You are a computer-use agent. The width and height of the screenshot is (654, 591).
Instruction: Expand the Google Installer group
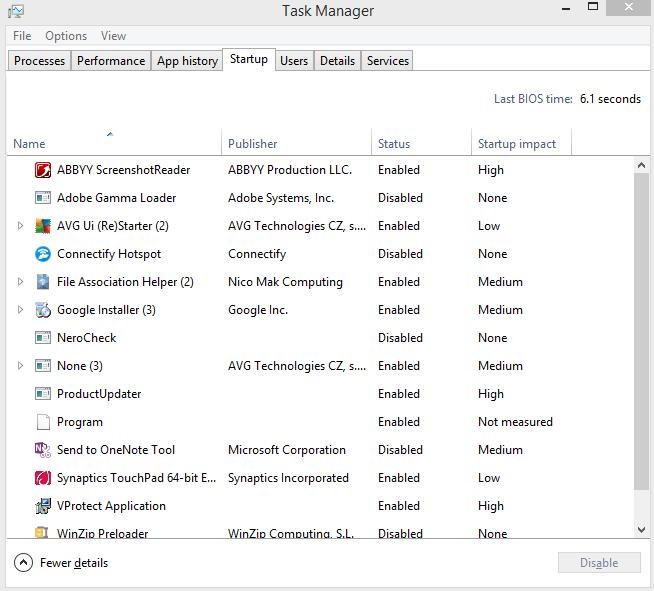[20, 310]
